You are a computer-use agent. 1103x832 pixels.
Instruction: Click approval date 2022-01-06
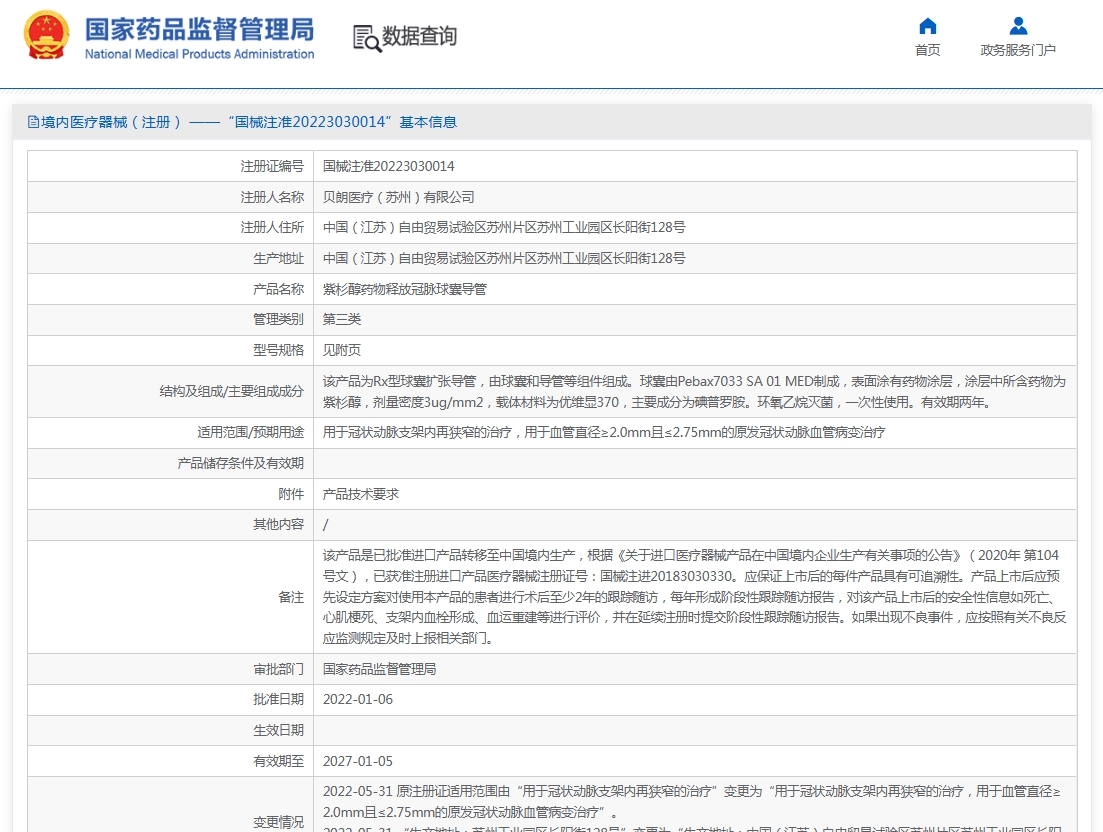[x=357, y=700]
